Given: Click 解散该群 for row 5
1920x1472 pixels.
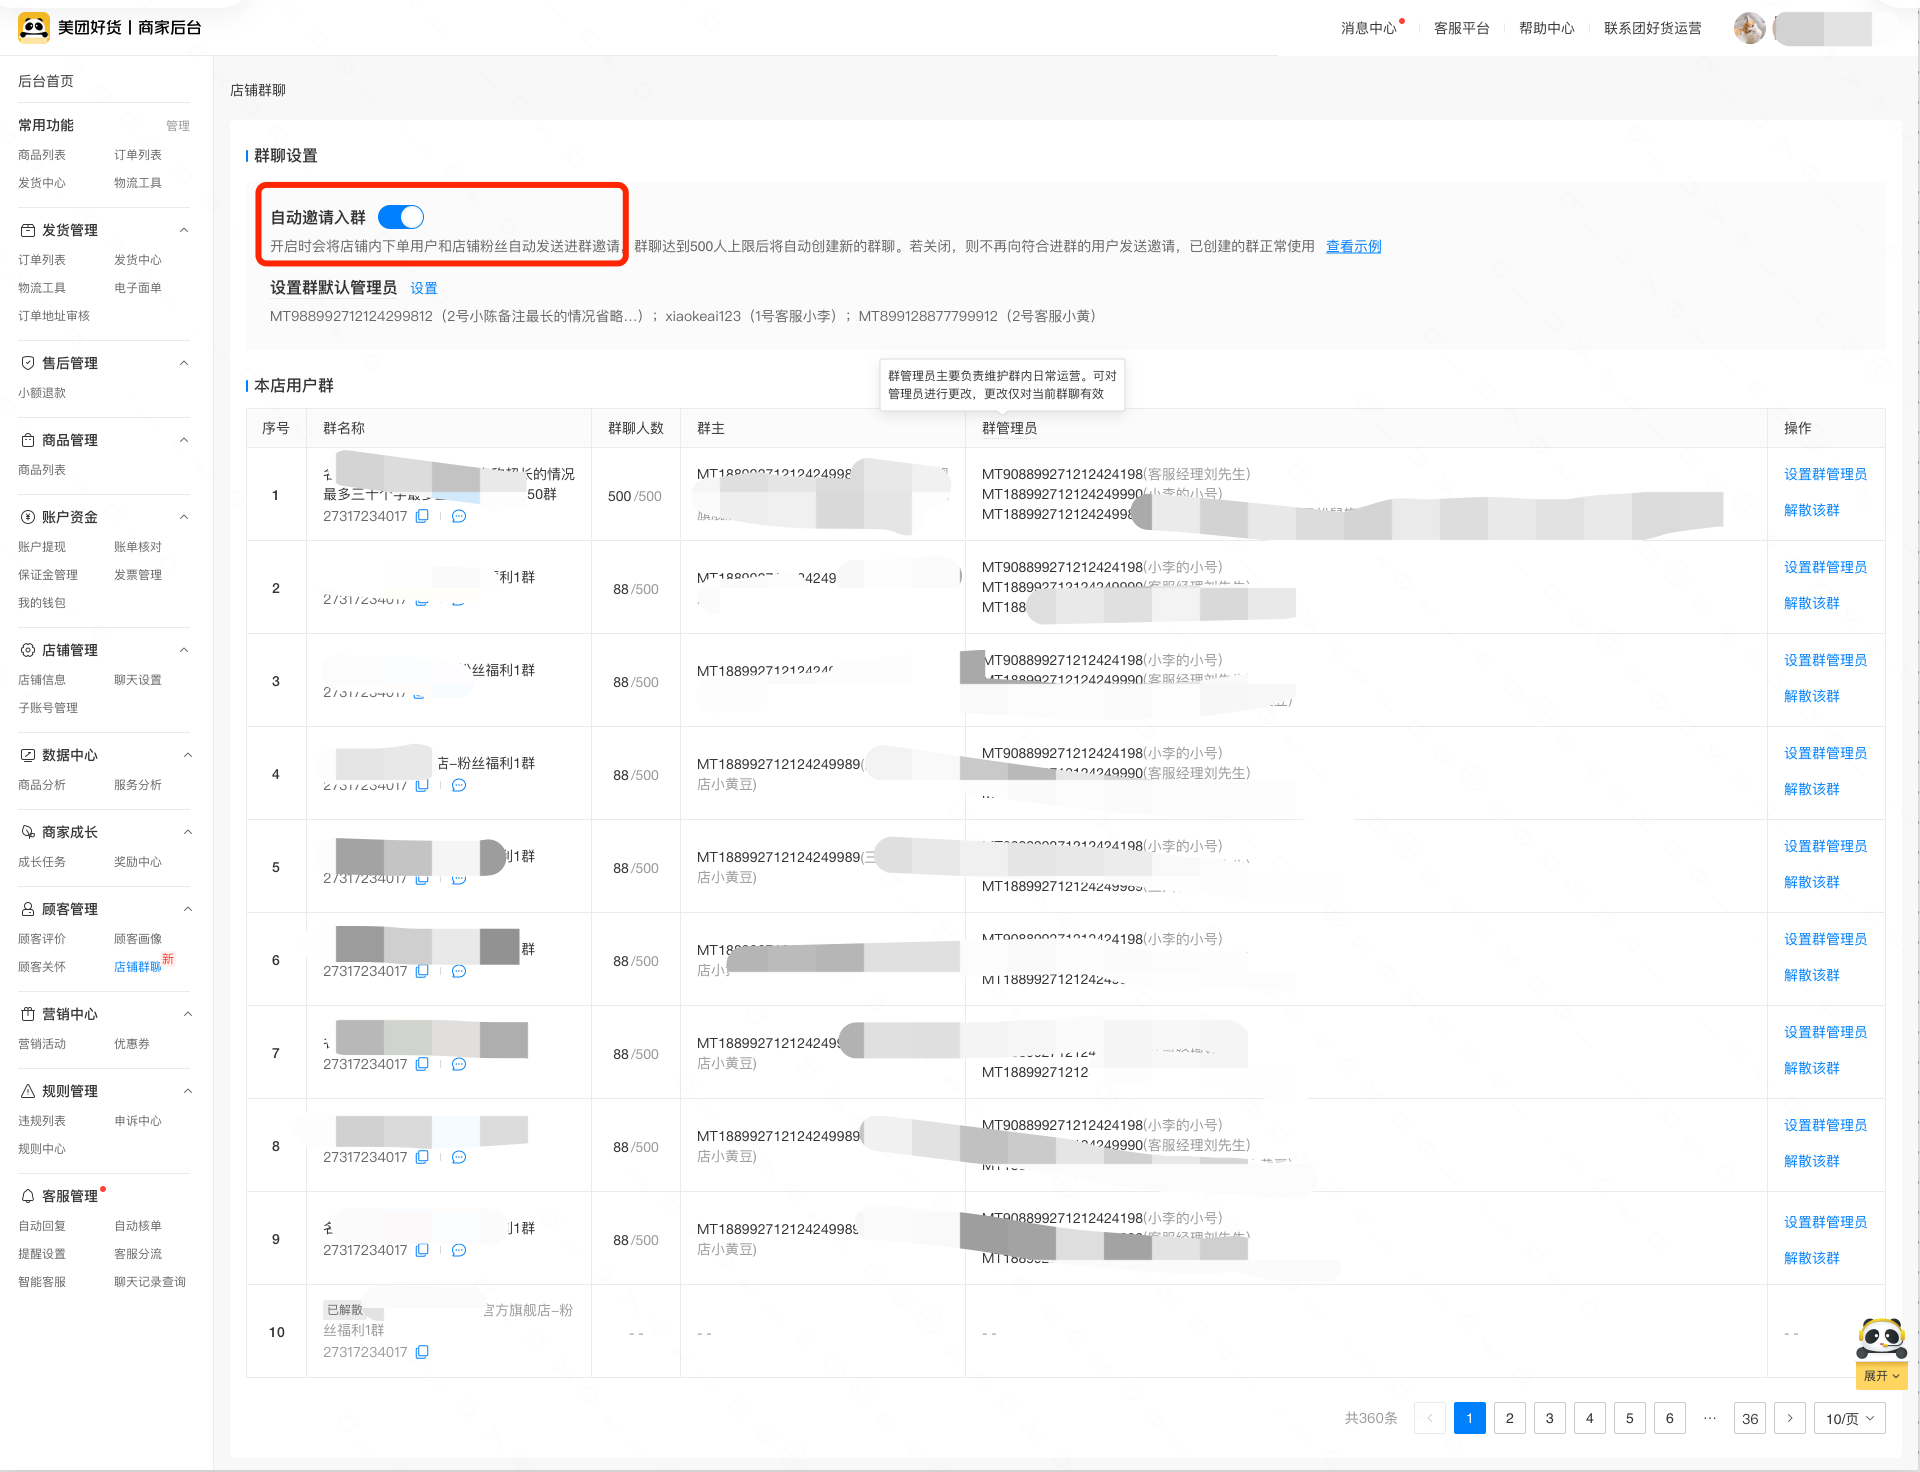Looking at the screenshot, I should (1811, 882).
